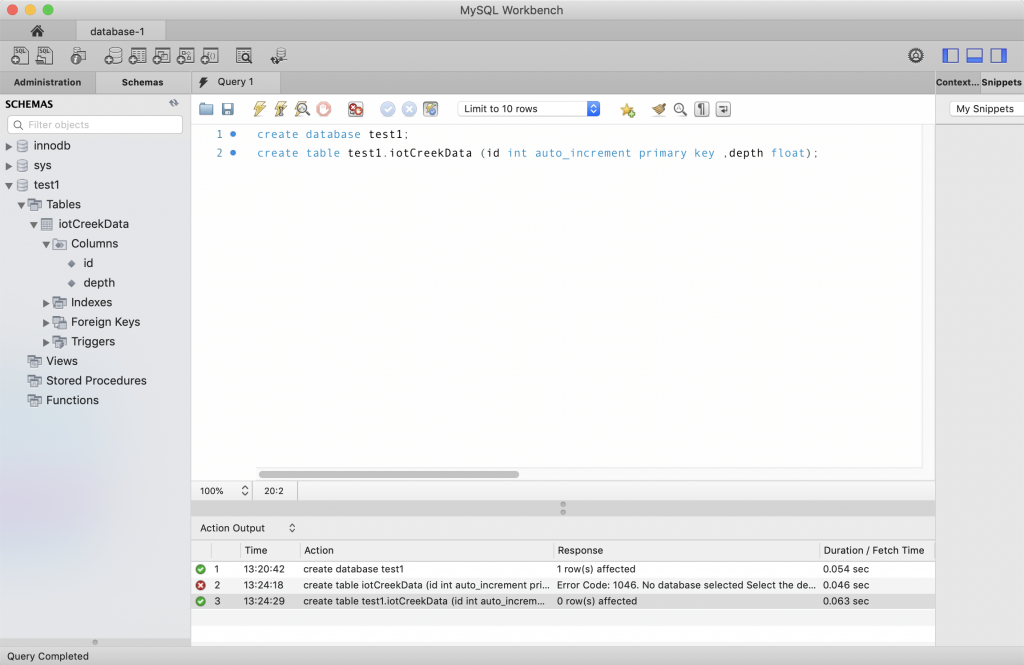
Task: Expand the Indexes node
Action: pyautogui.click(x=46, y=303)
